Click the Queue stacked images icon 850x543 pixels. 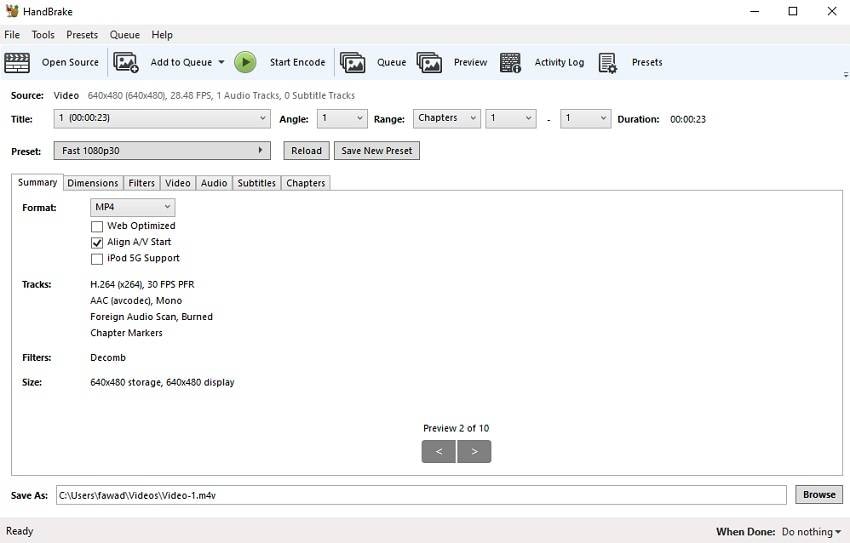[352, 62]
